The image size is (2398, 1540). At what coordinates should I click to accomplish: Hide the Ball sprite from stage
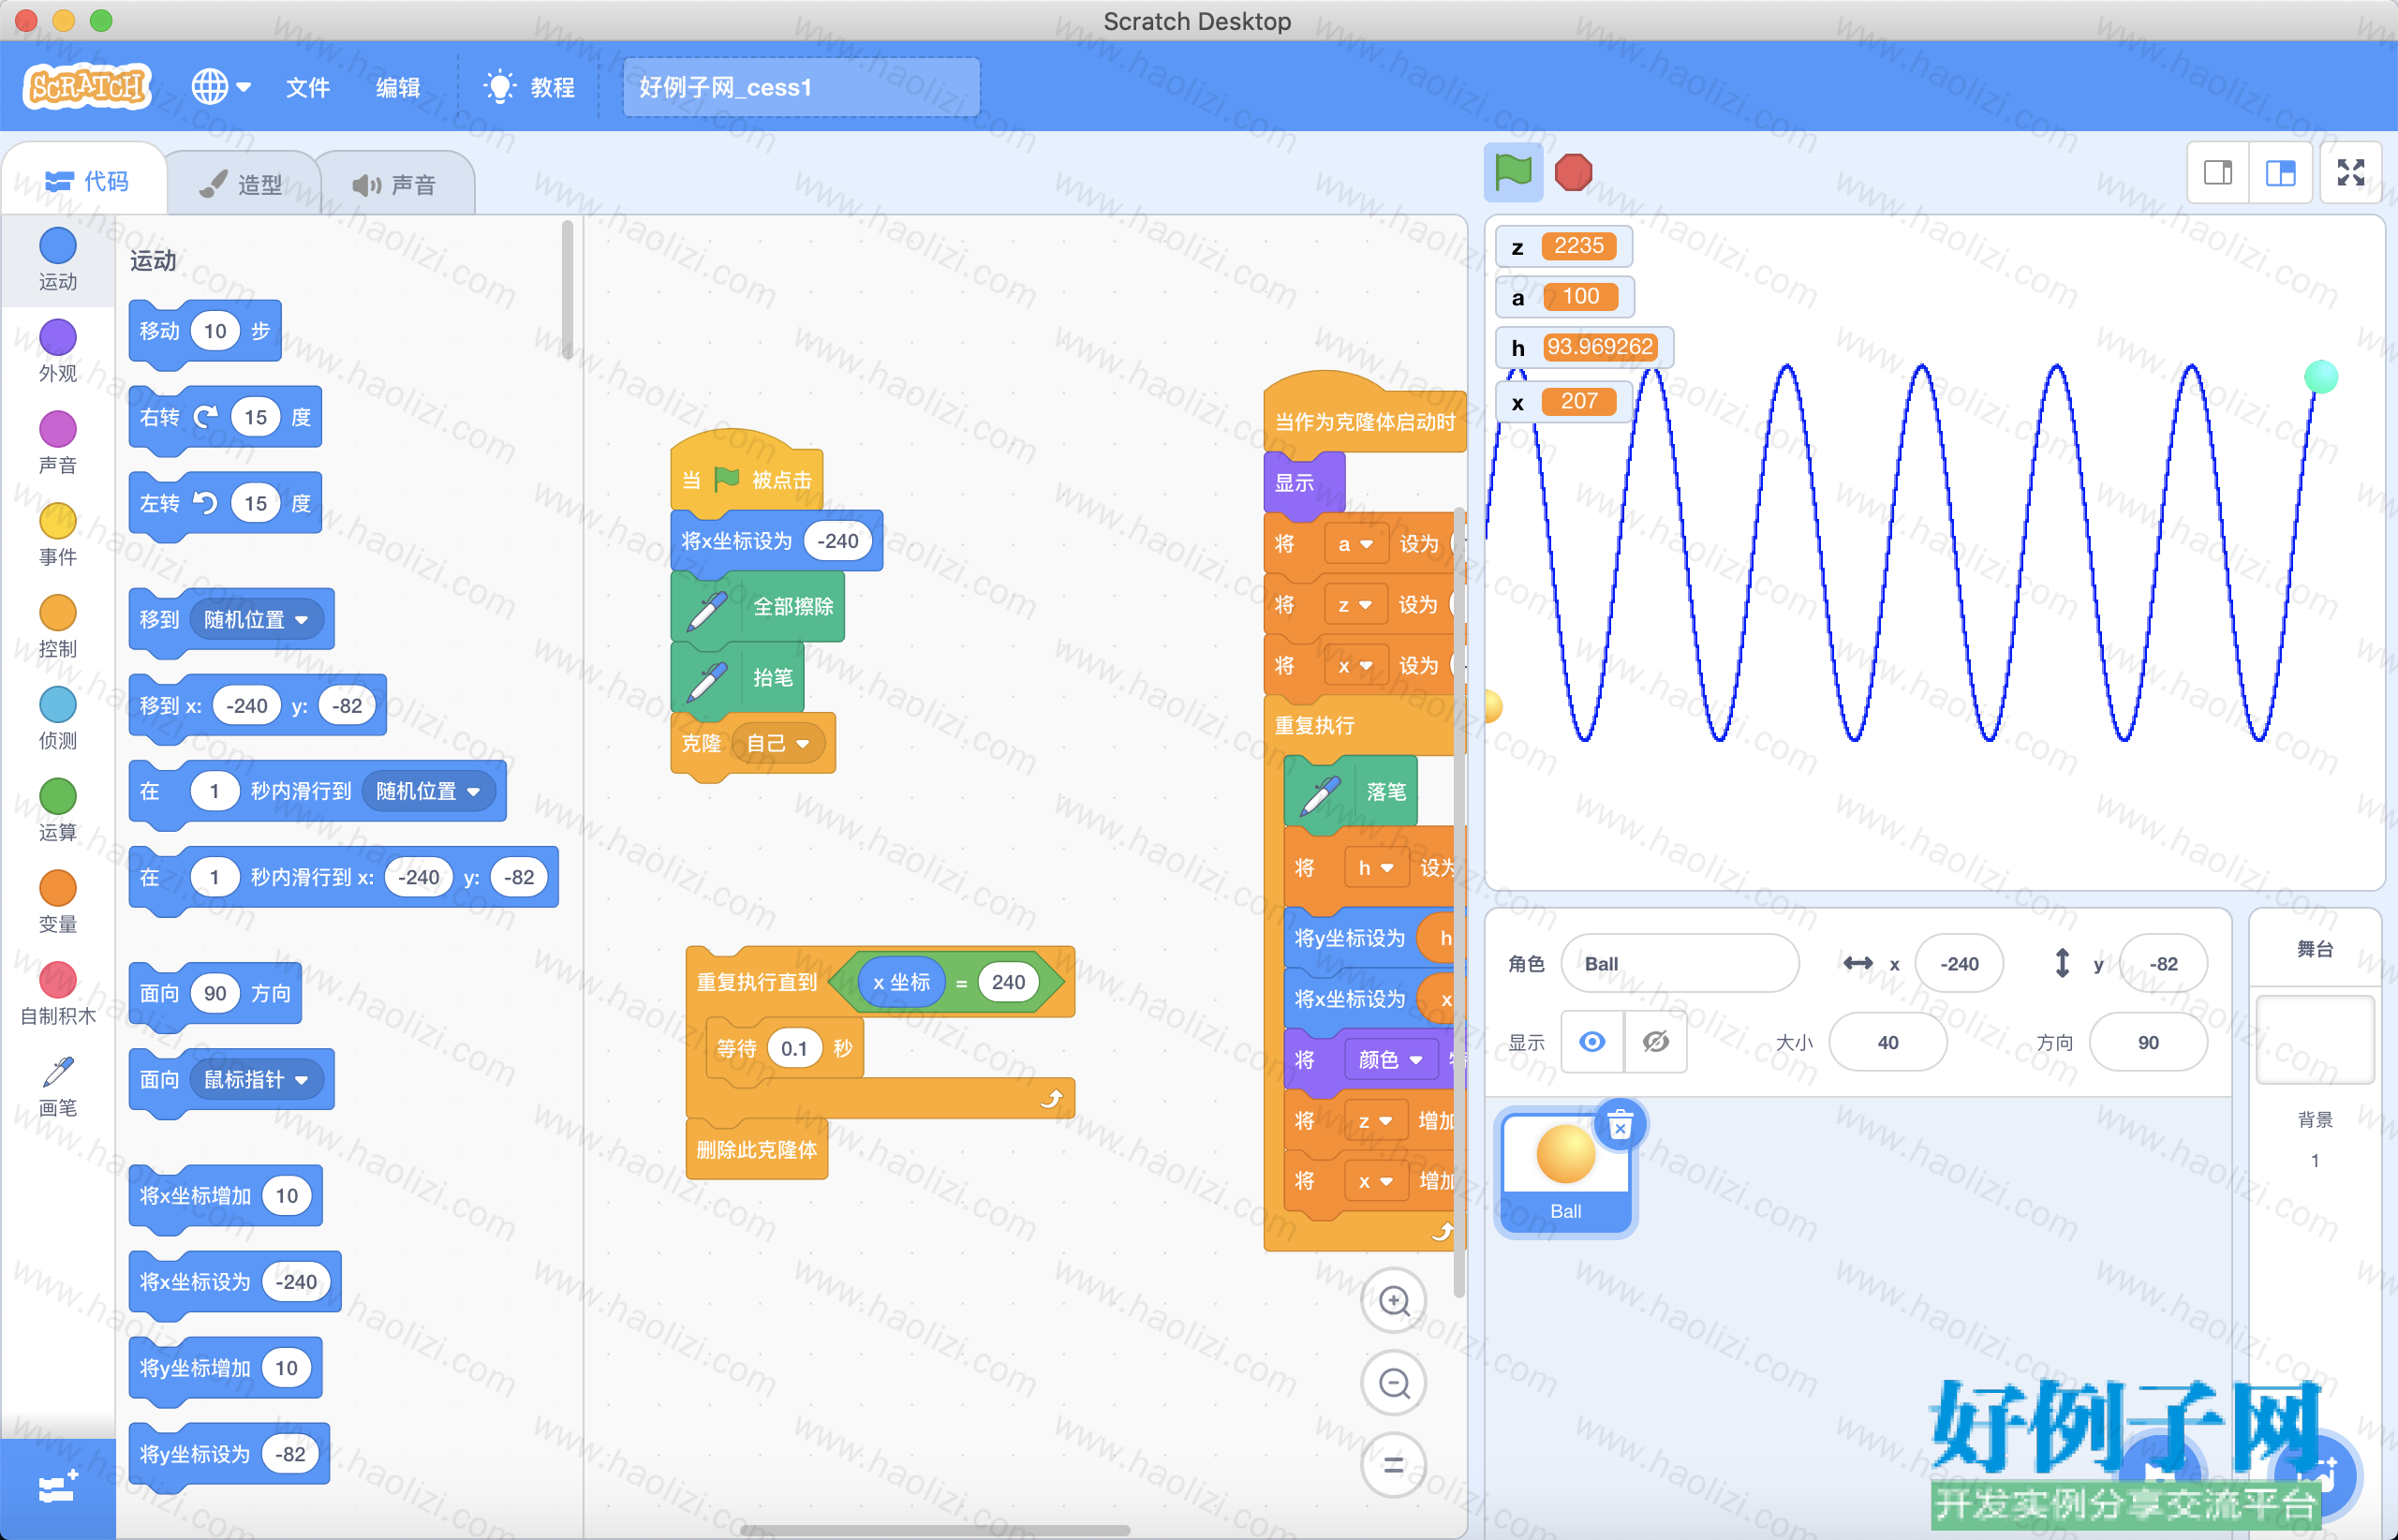1656,1042
